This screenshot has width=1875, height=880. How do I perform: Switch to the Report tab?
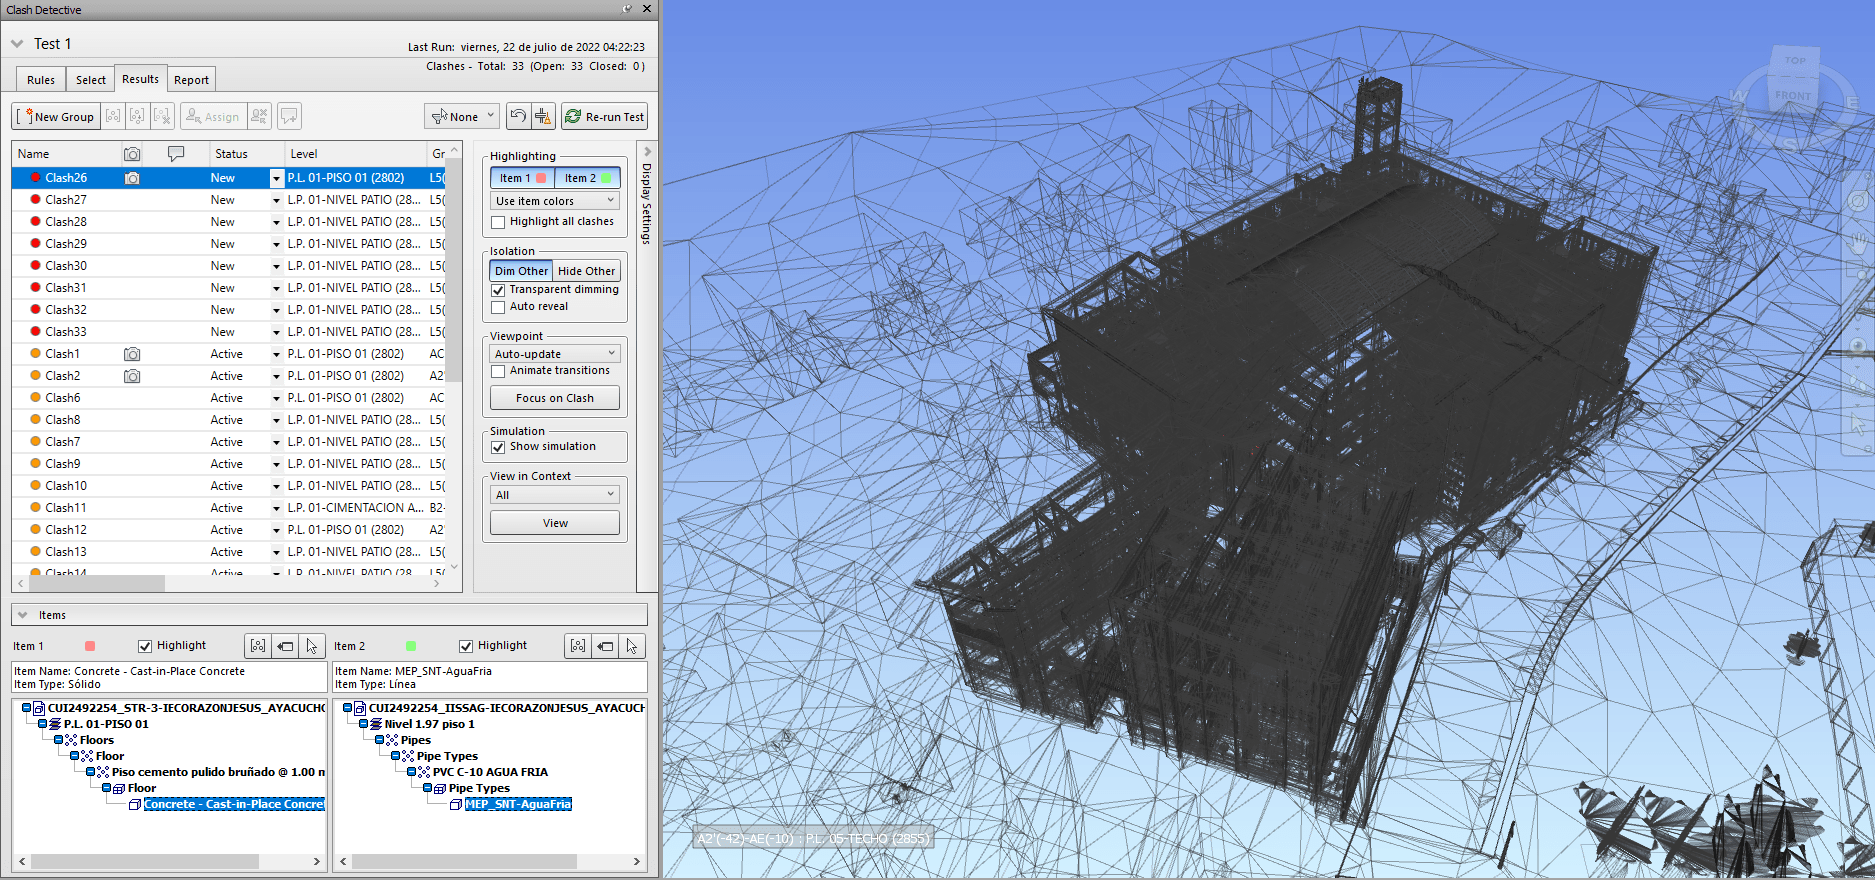191,80
